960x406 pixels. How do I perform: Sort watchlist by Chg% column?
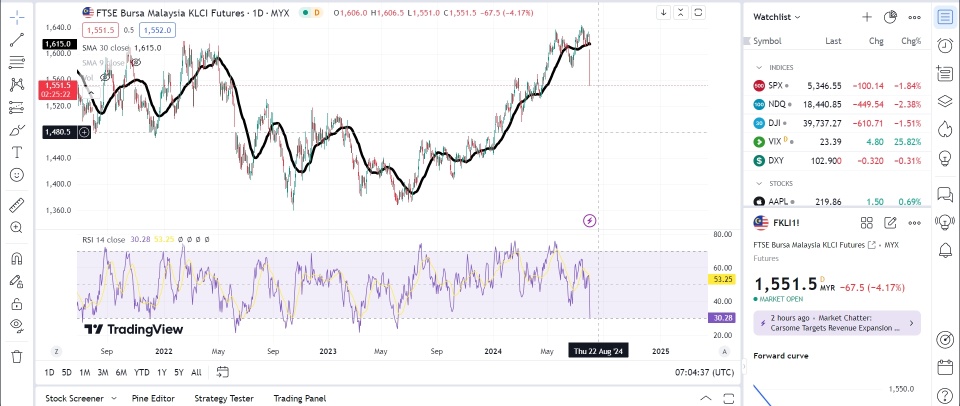point(911,41)
